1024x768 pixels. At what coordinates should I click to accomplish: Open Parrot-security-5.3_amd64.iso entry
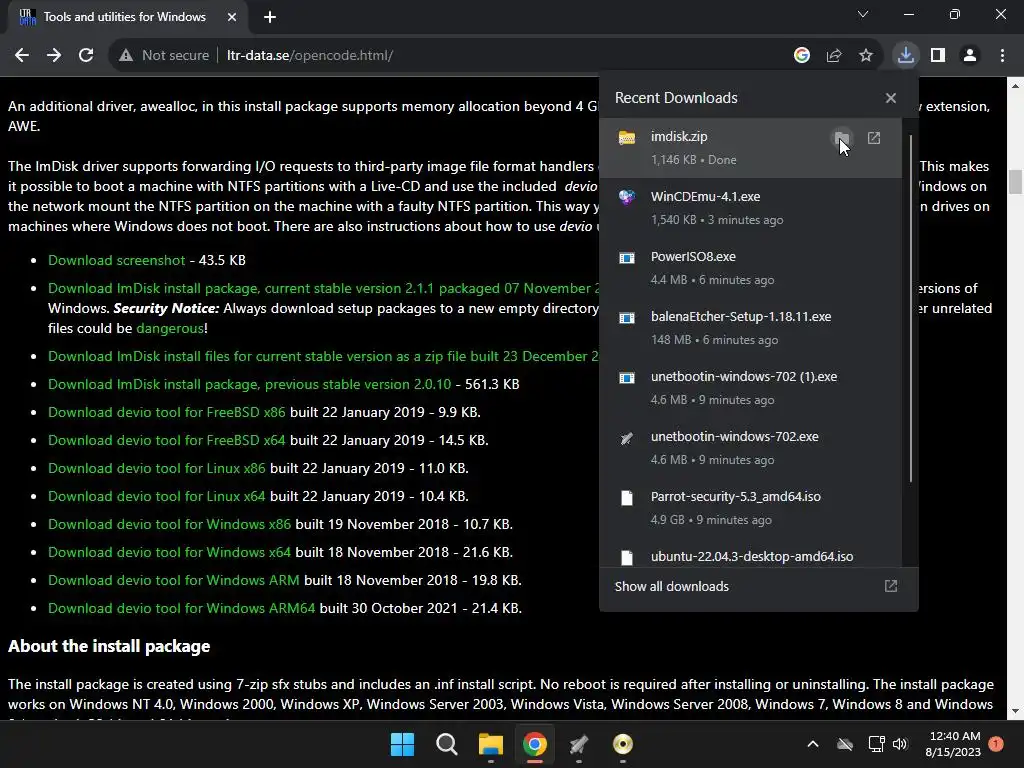750,508
